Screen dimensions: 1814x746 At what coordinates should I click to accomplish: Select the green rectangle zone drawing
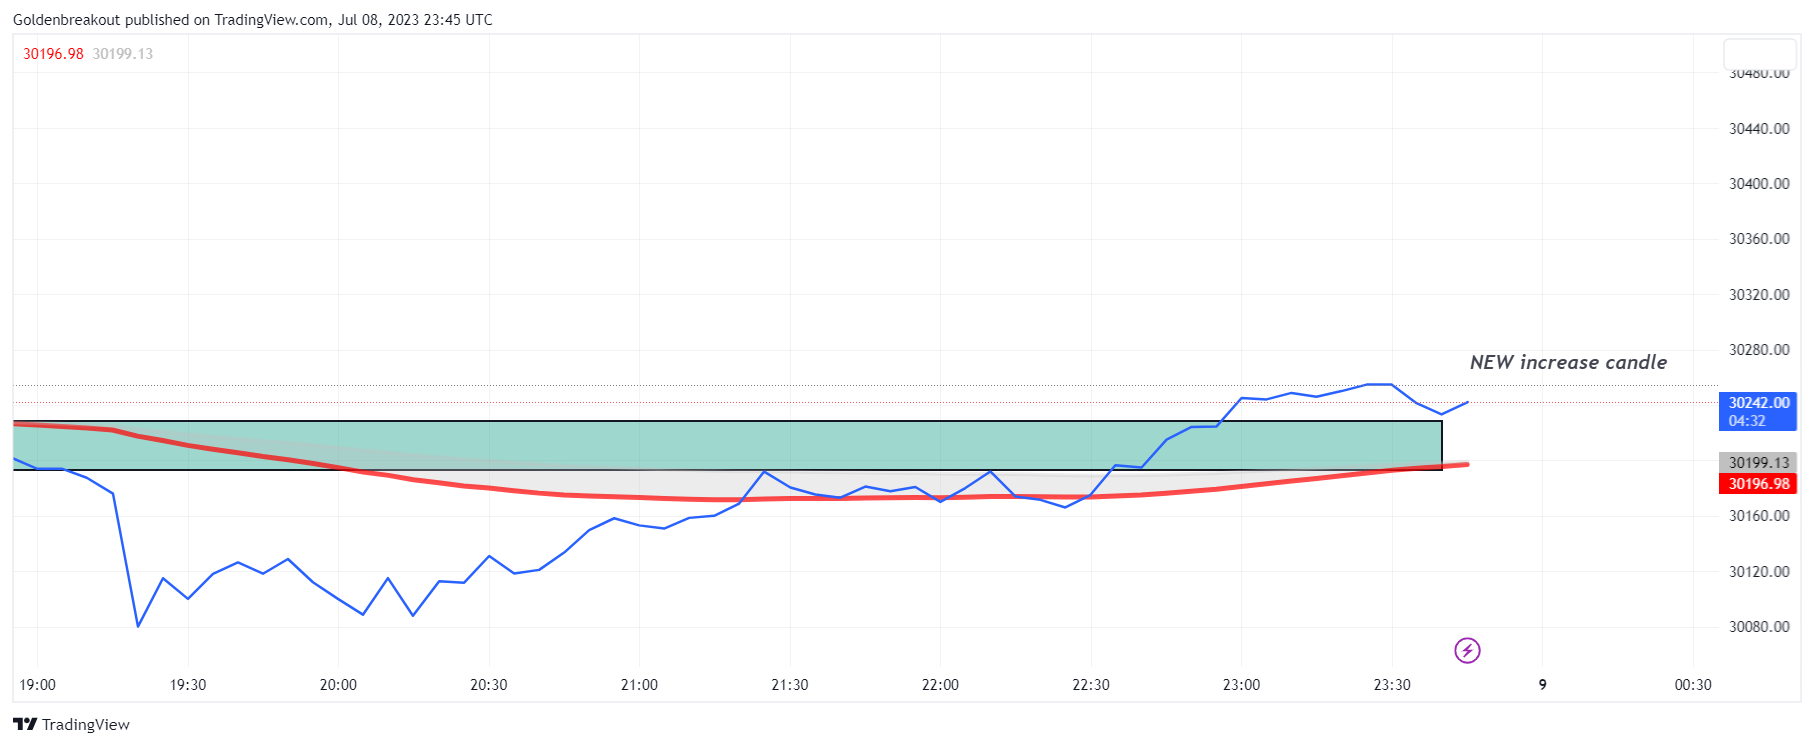727,445
